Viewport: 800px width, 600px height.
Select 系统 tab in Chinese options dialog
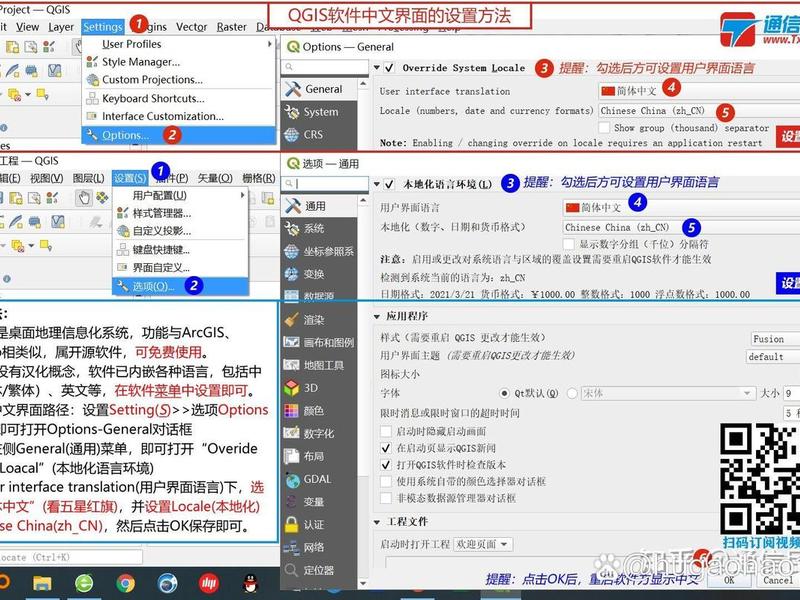pyautogui.click(x=319, y=229)
